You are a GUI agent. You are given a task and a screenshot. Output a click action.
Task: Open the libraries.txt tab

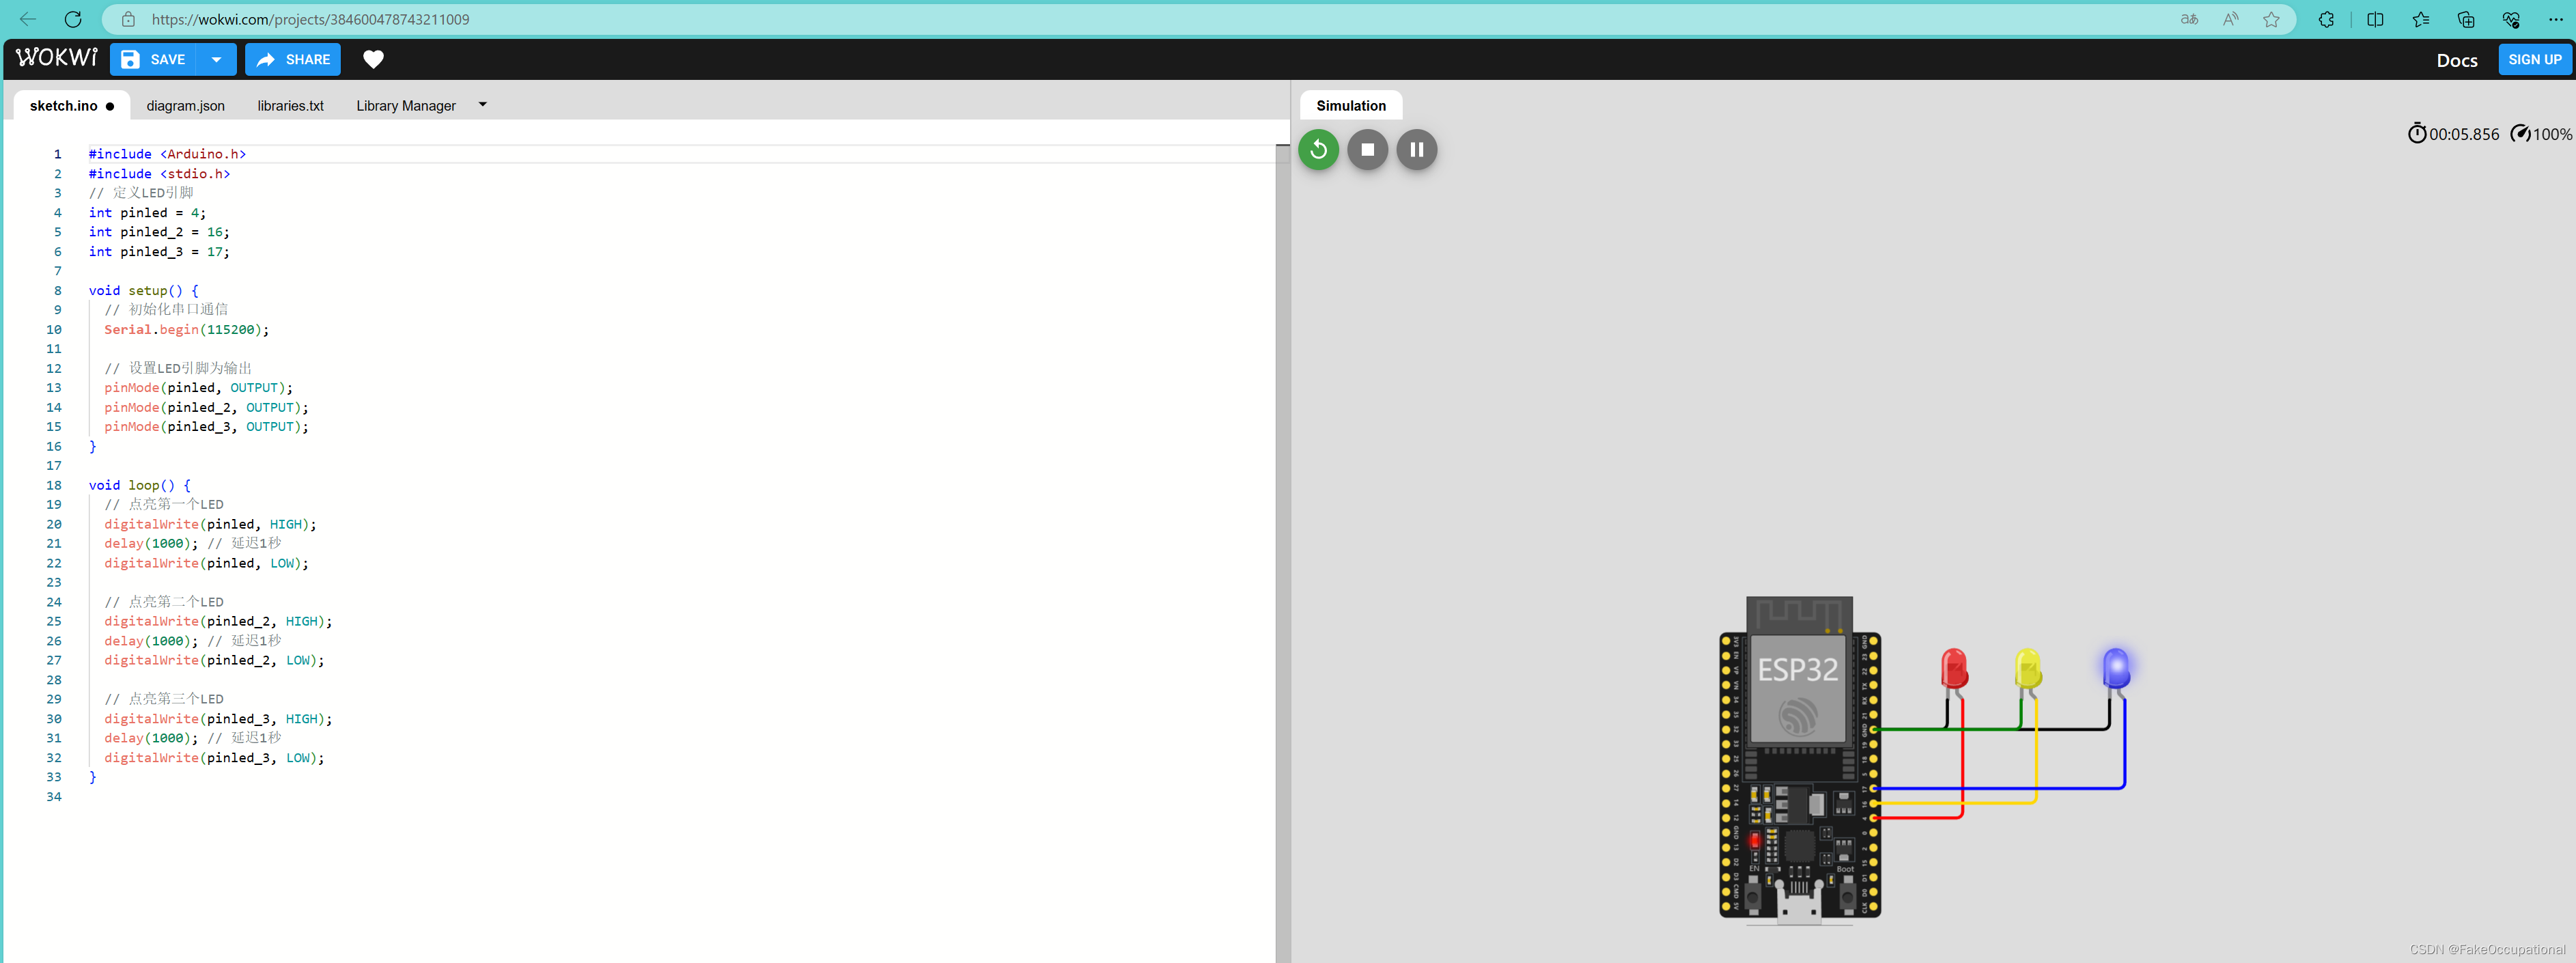point(290,105)
